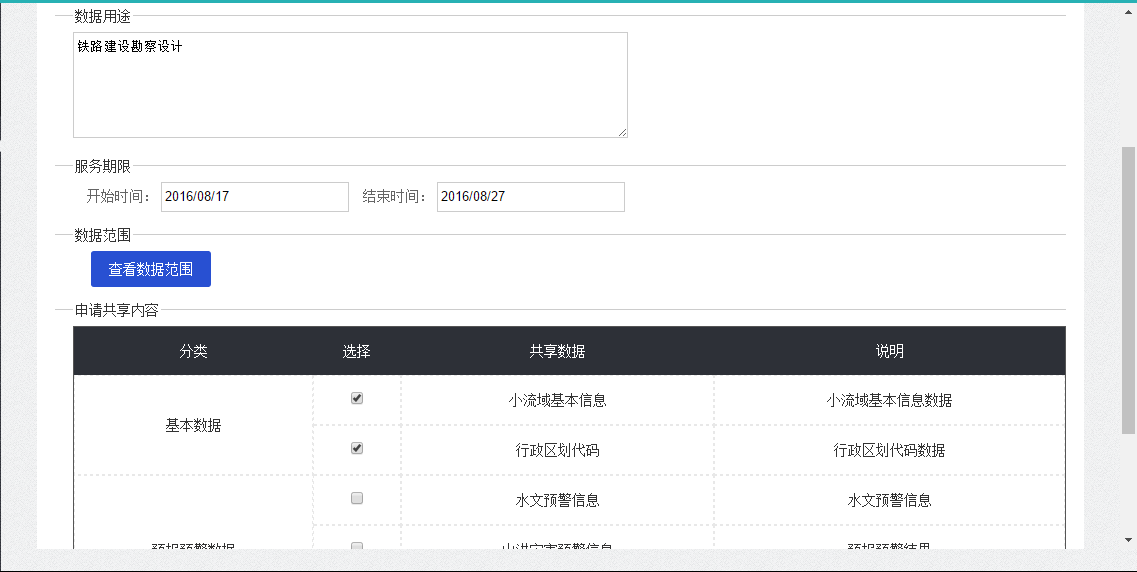Select the 基本数据 category cell
The image size is (1137, 572).
pos(193,426)
